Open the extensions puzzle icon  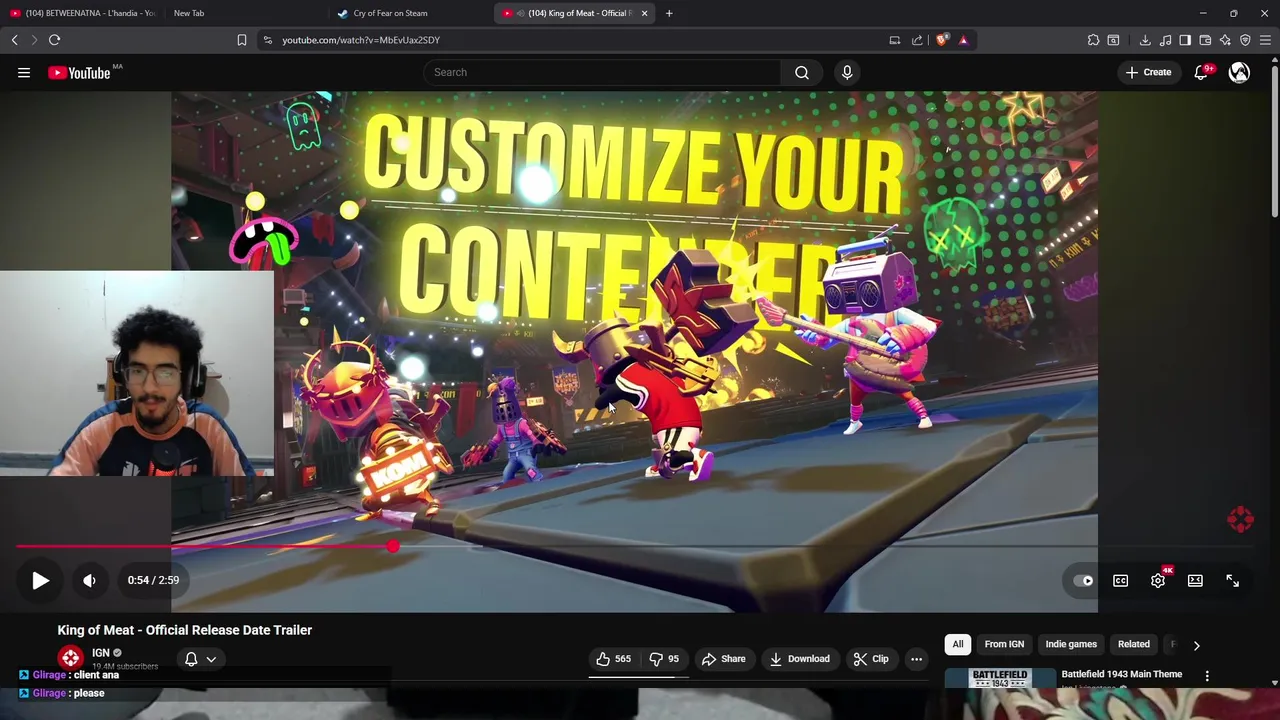tap(1093, 40)
